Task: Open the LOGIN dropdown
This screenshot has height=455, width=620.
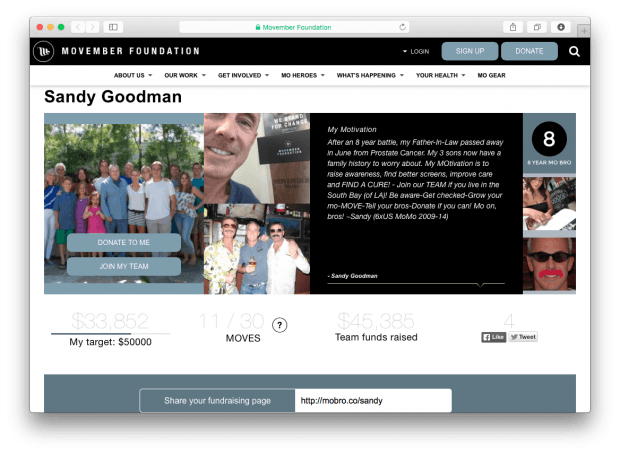Action: click(x=416, y=52)
